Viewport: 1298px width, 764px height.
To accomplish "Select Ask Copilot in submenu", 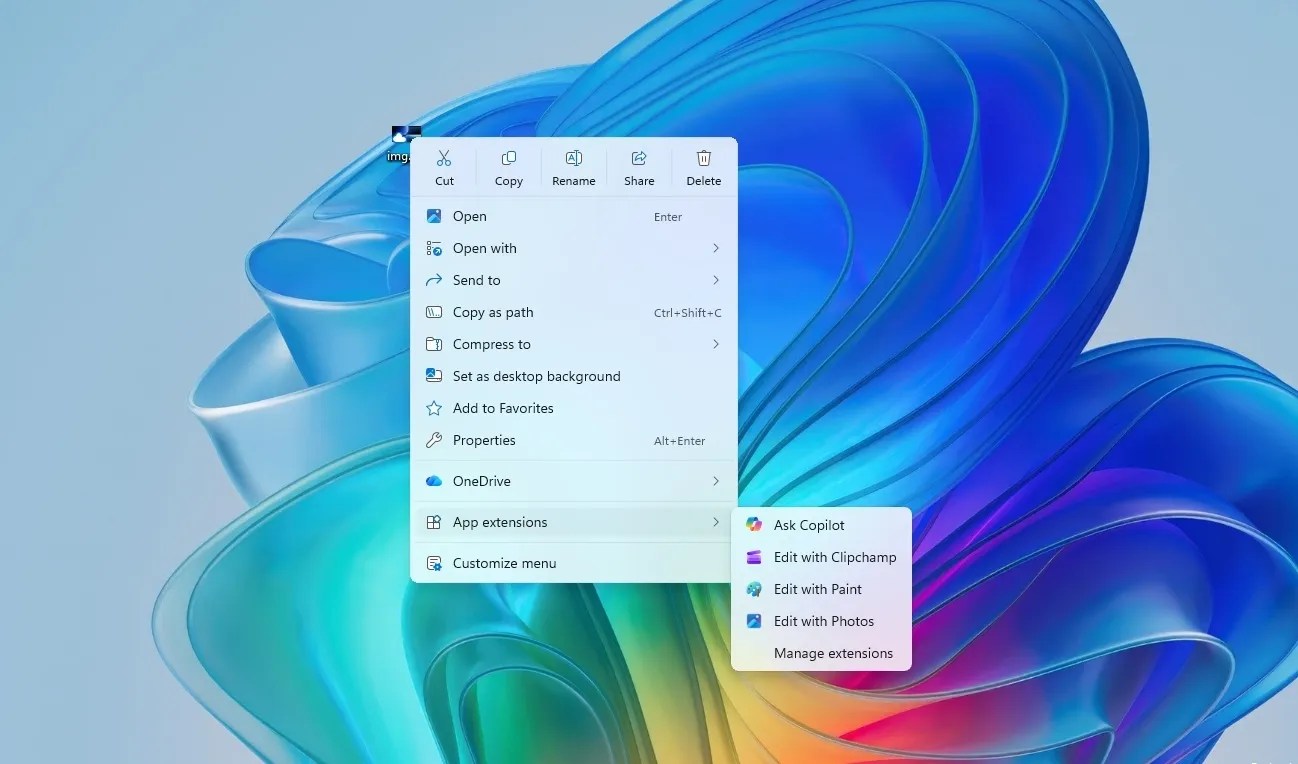I will 821,525.
